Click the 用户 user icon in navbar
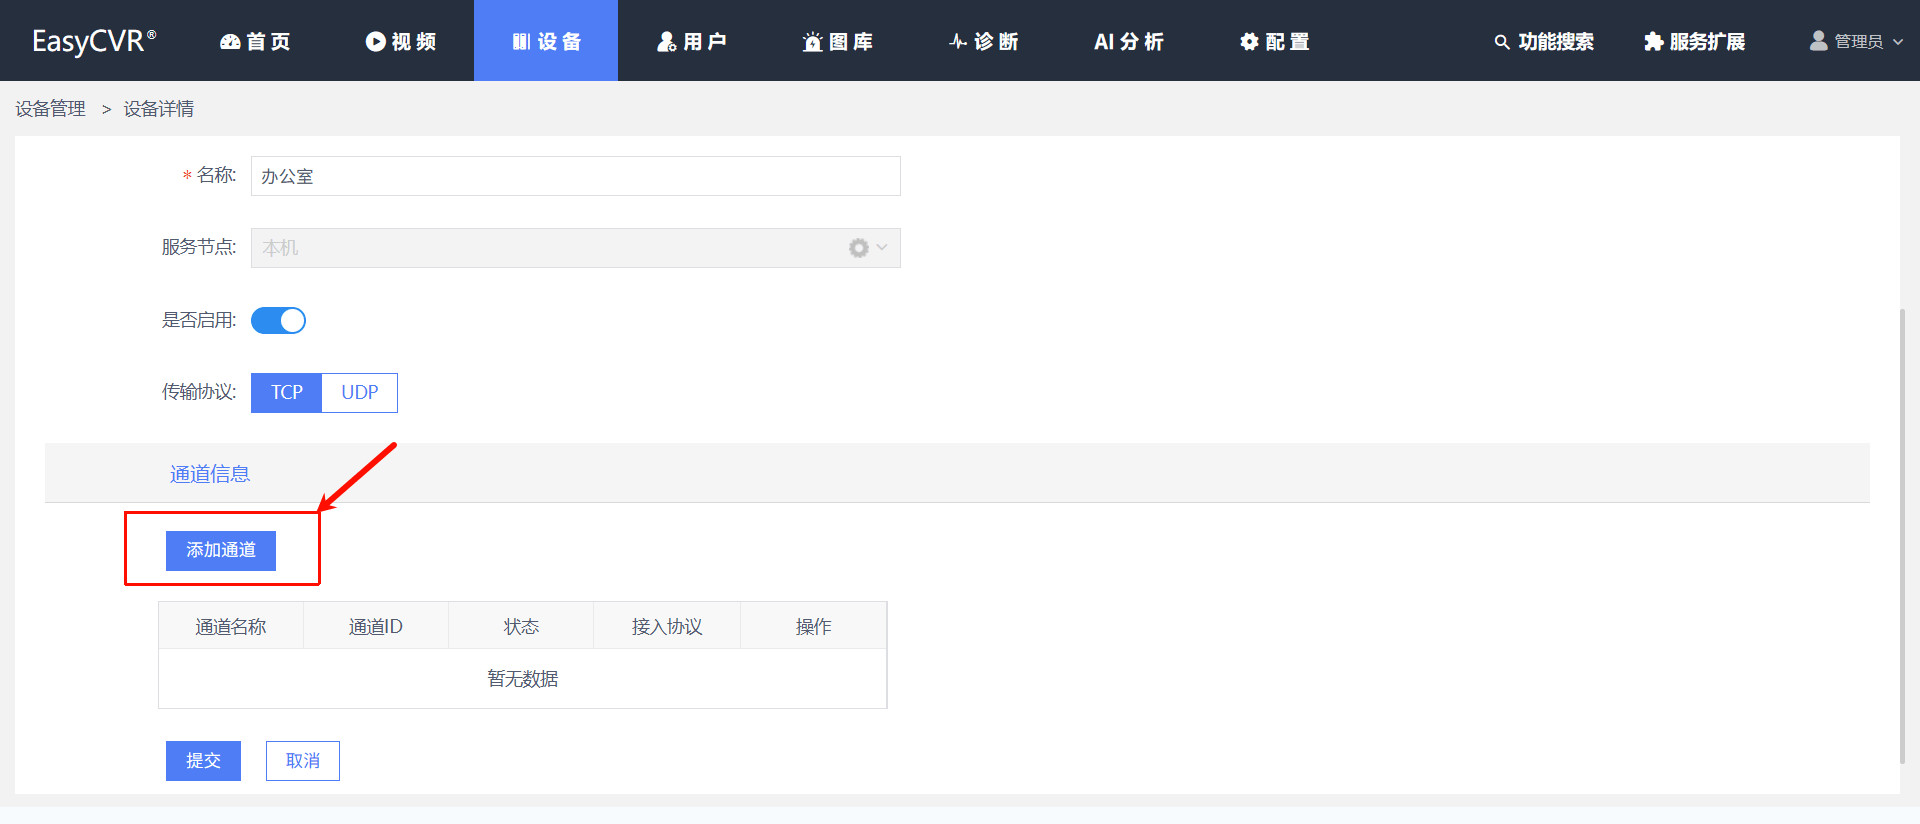1920x824 pixels. 666,41
